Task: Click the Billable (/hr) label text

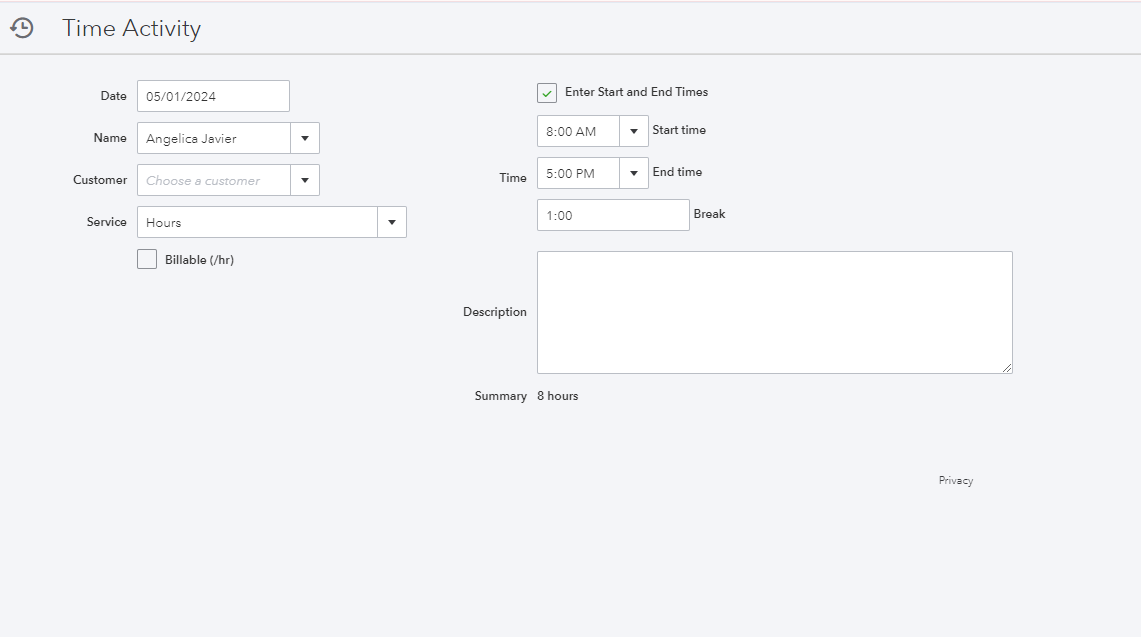Action: pyautogui.click(x=199, y=260)
